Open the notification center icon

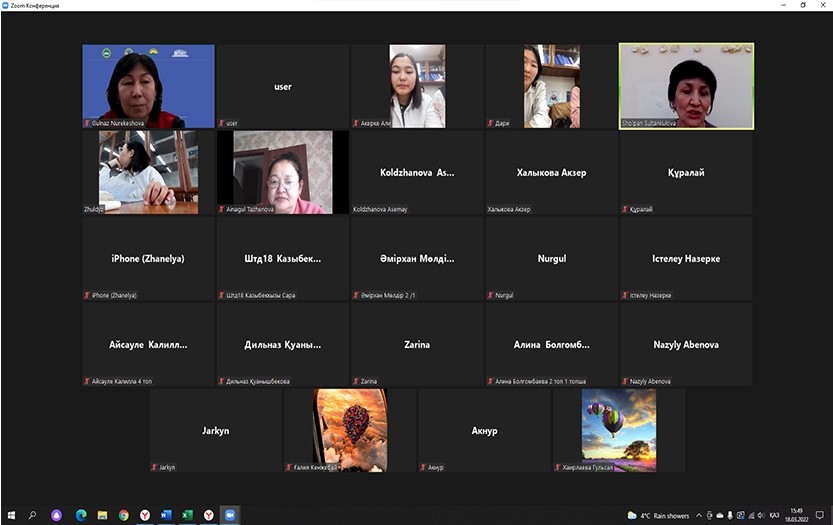coord(819,515)
